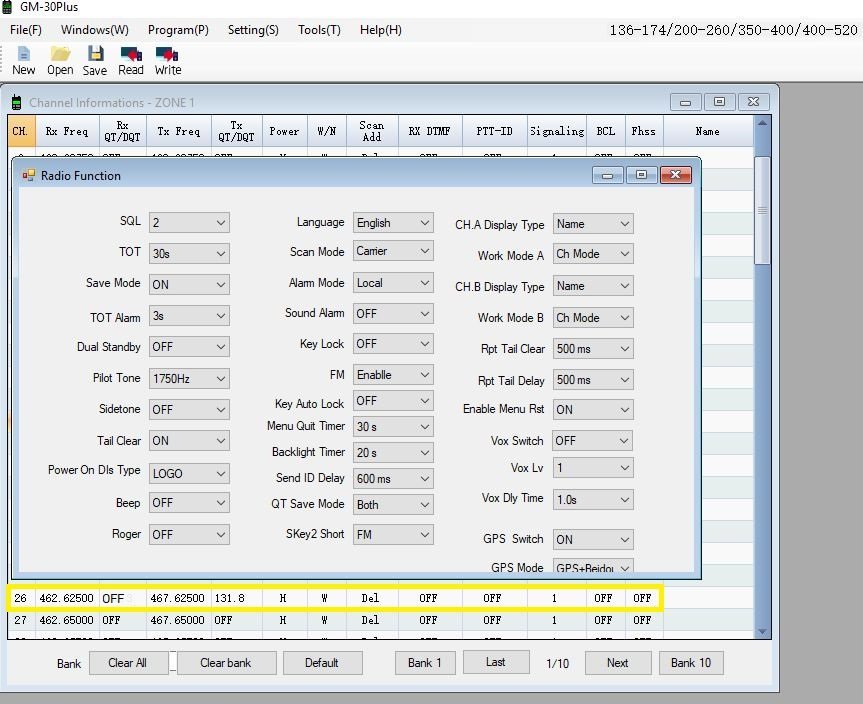Open the Vox Switch dropdown
The width and height of the screenshot is (863, 704).
pyautogui.click(x=593, y=441)
